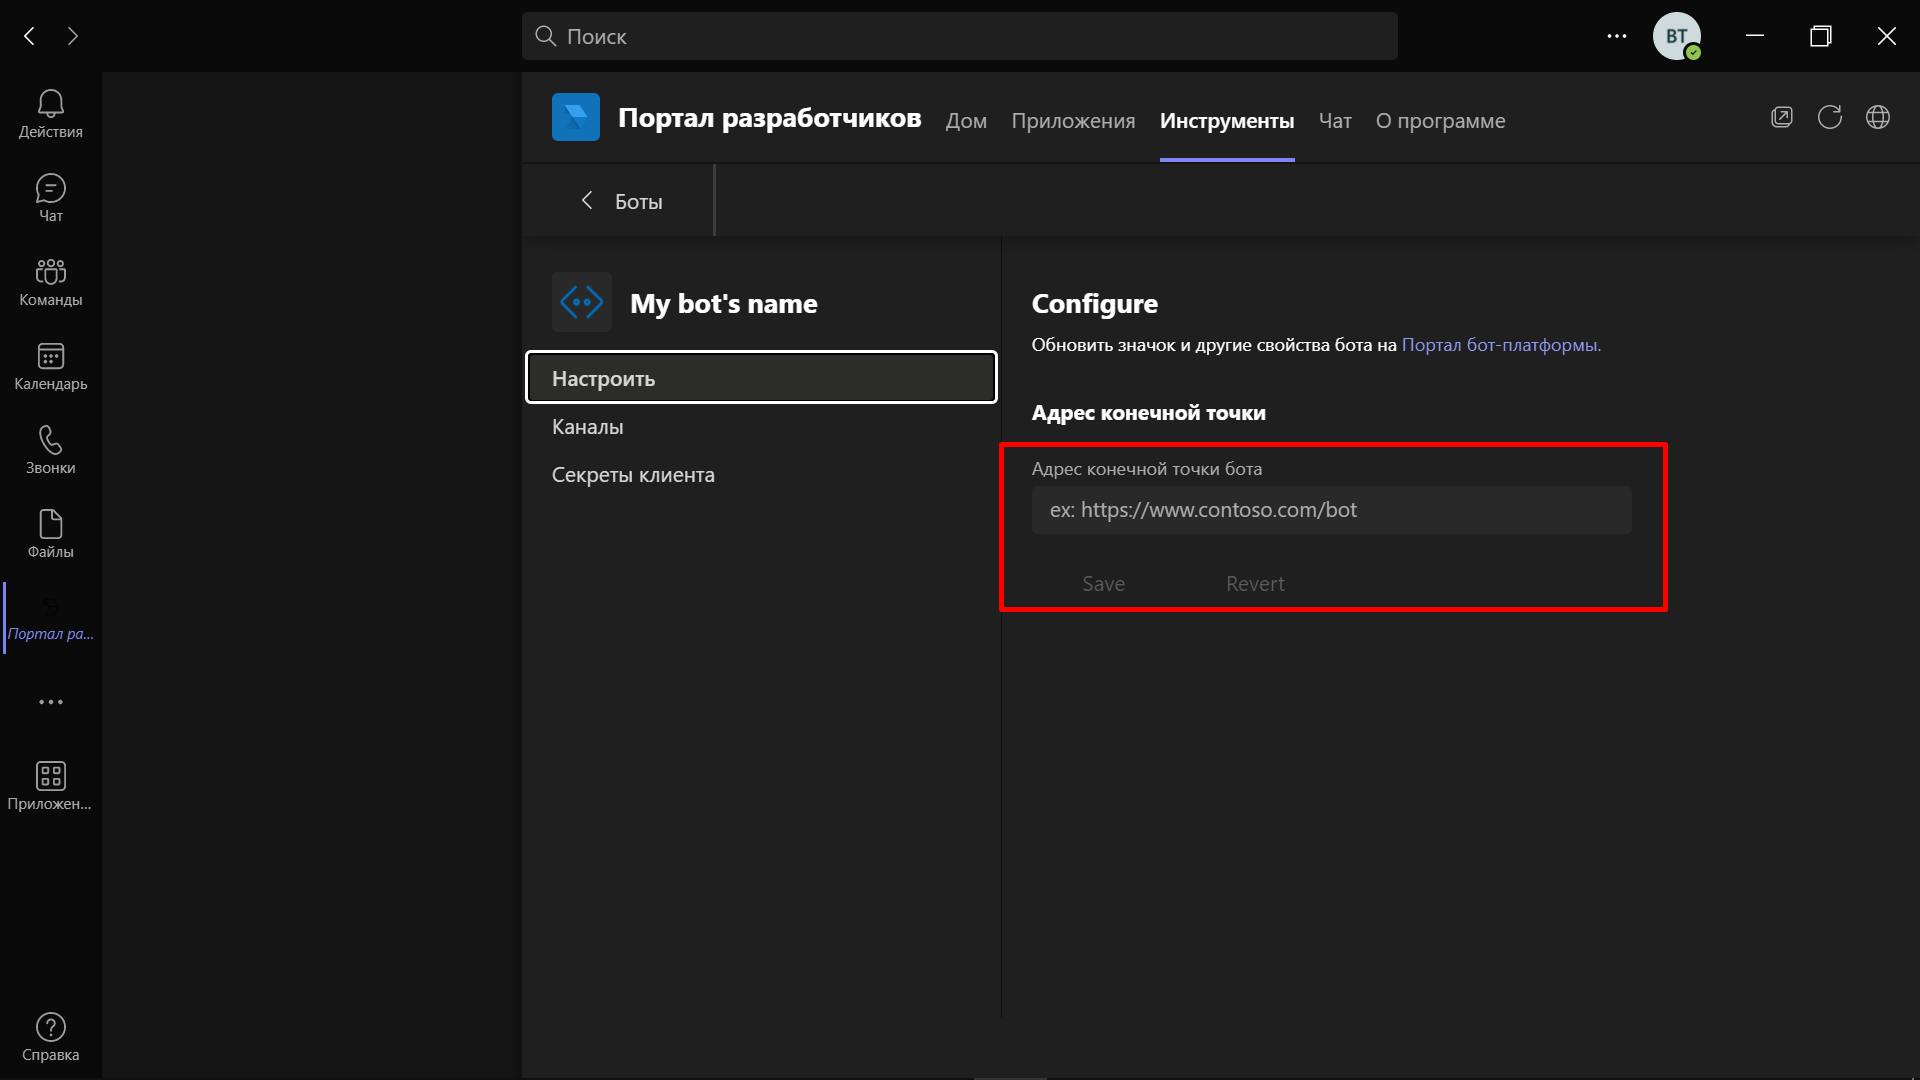Click the bot endpoint address field
The image size is (1920, 1080).
(1330, 510)
